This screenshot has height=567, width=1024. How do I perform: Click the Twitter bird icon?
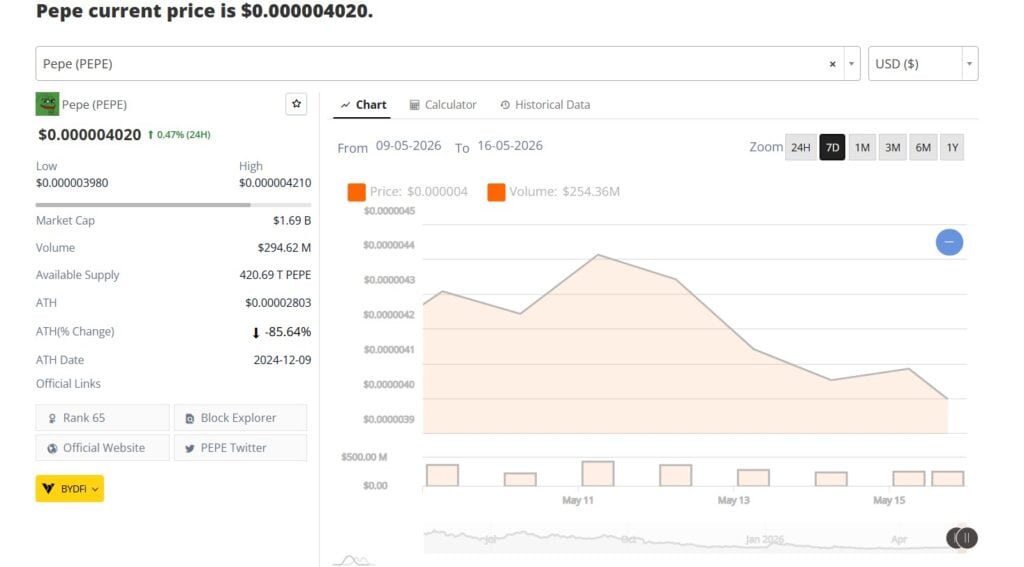pos(189,449)
